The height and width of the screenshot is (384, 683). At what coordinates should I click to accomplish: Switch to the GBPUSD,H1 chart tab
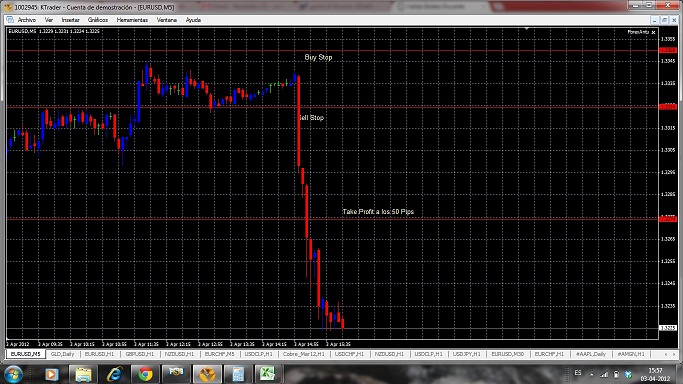140,354
